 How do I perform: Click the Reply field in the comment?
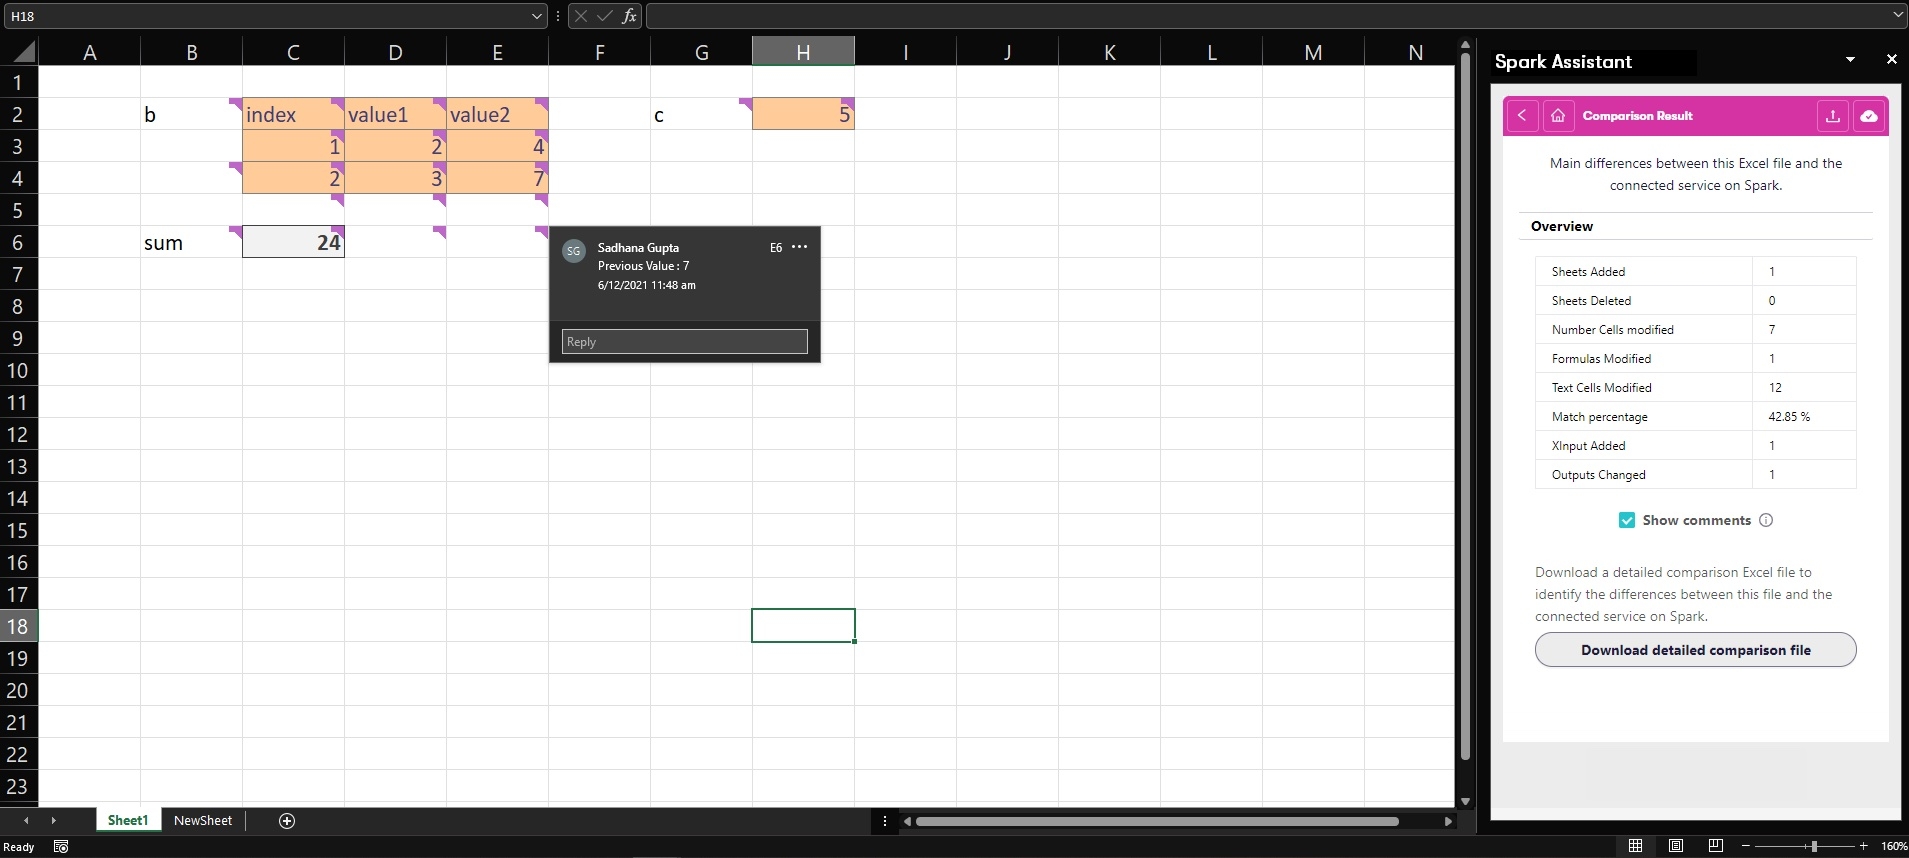tap(684, 342)
